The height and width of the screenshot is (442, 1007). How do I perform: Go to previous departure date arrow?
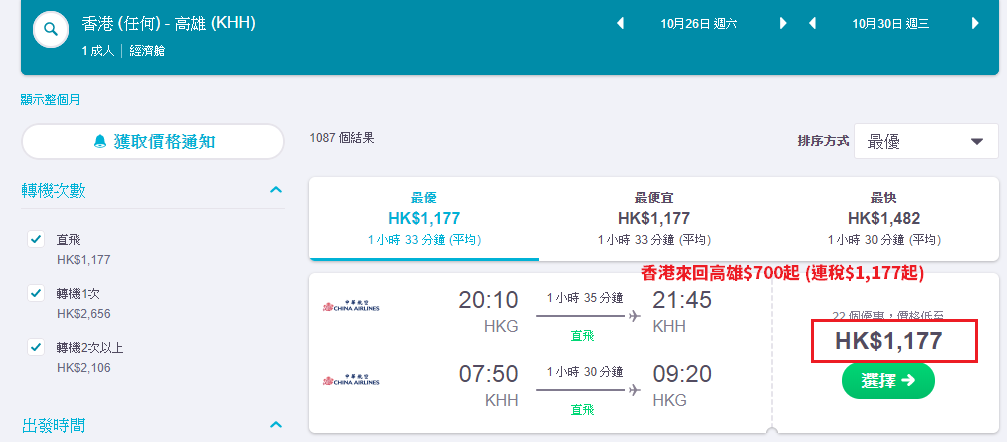point(620,24)
